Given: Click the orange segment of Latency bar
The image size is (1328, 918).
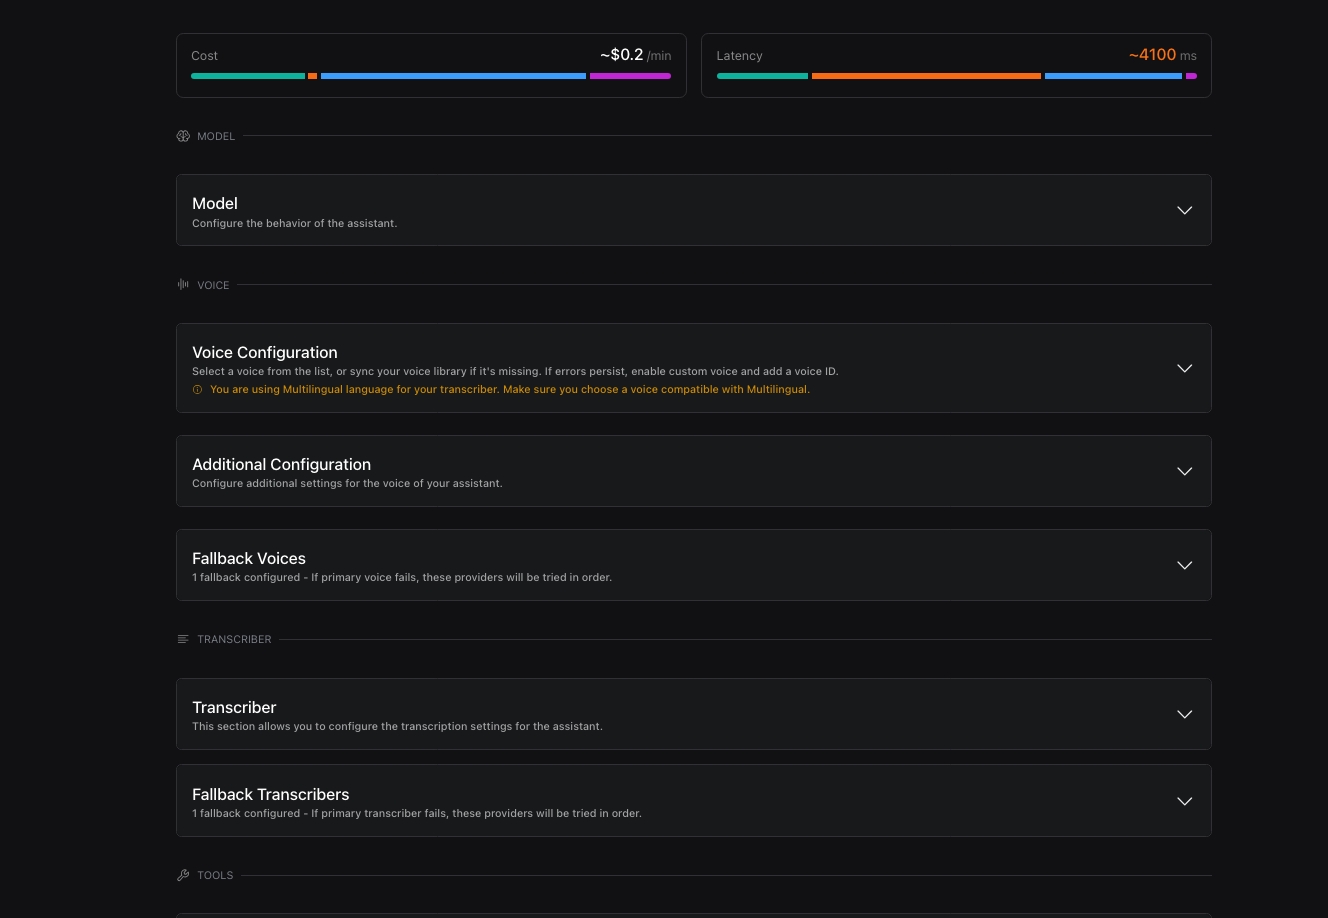Looking at the screenshot, I should pyautogui.click(x=926, y=76).
